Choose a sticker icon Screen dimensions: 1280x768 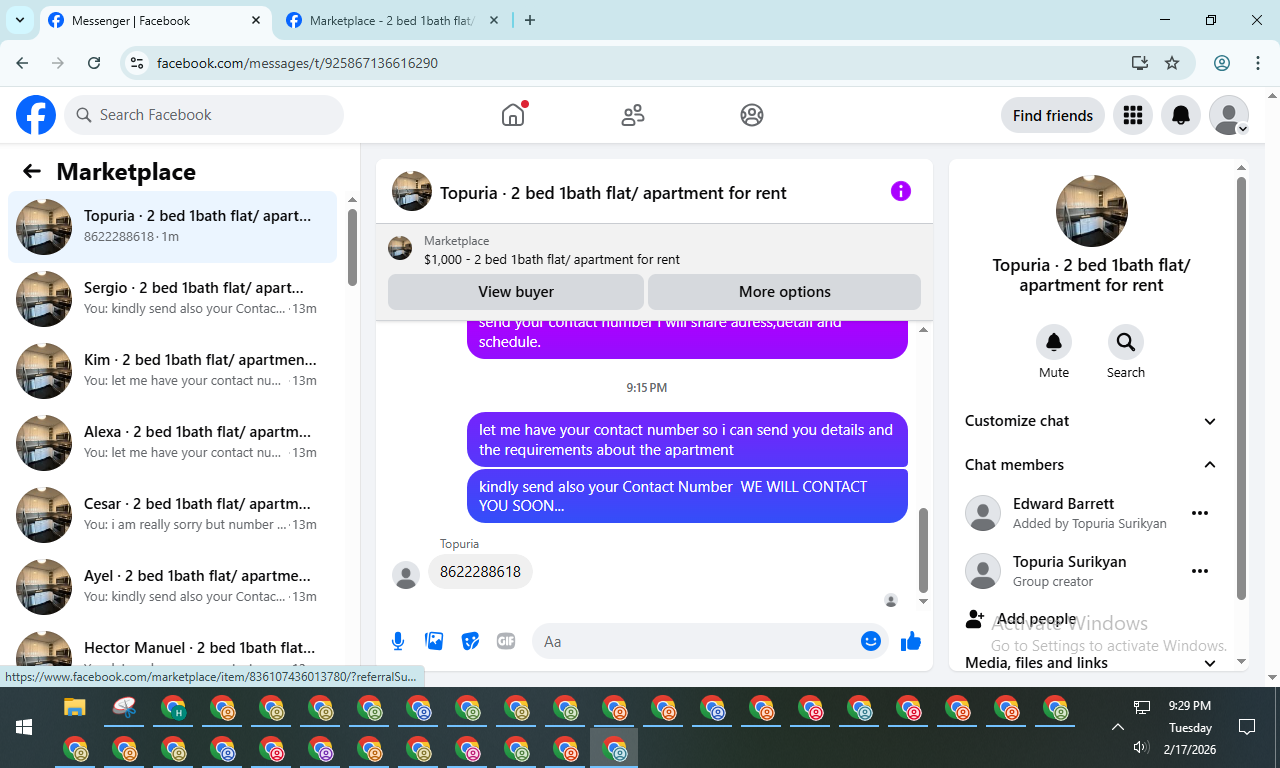coord(470,641)
